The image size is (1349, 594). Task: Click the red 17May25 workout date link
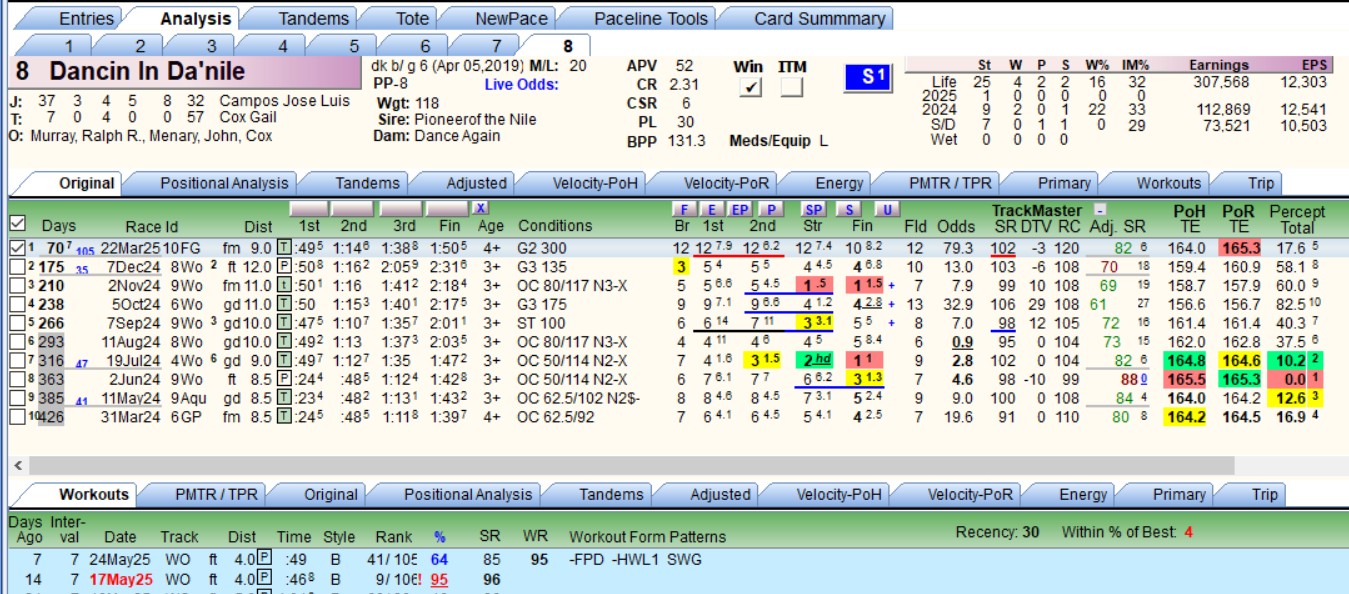coord(121,579)
